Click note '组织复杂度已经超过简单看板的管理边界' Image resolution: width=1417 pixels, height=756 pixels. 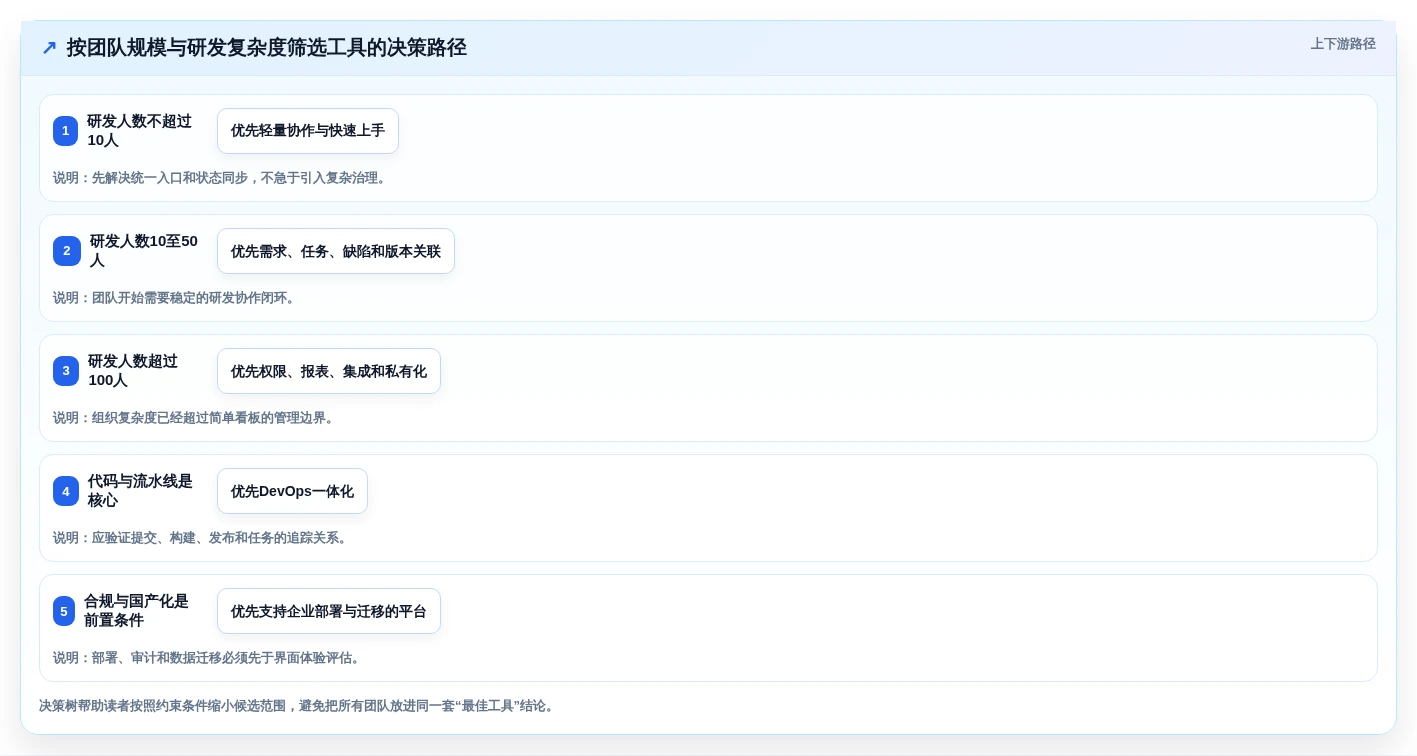tap(195, 418)
